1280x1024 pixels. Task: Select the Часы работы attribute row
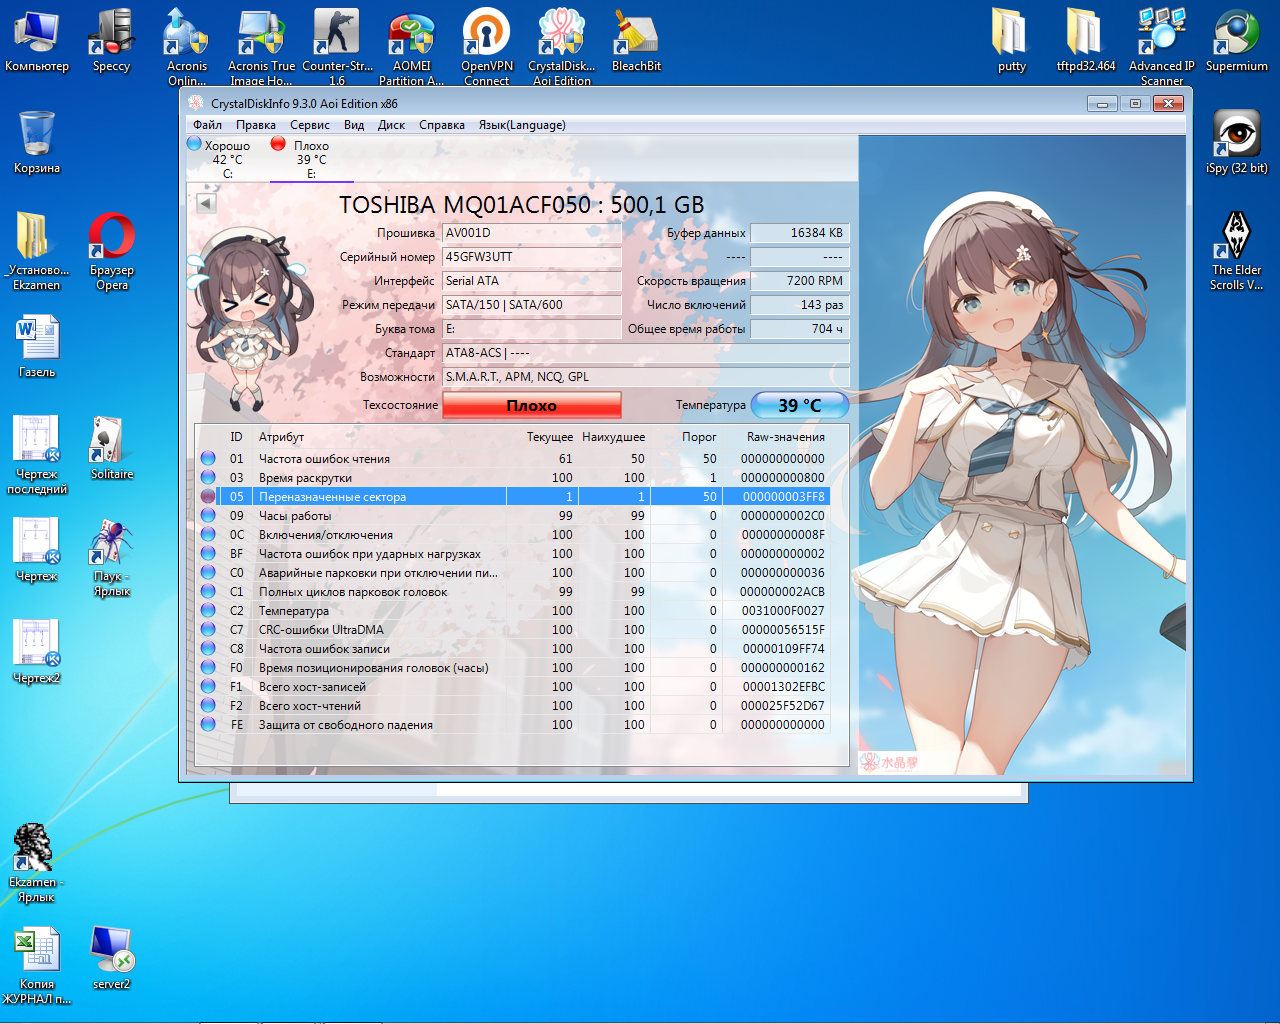point(513,516)
